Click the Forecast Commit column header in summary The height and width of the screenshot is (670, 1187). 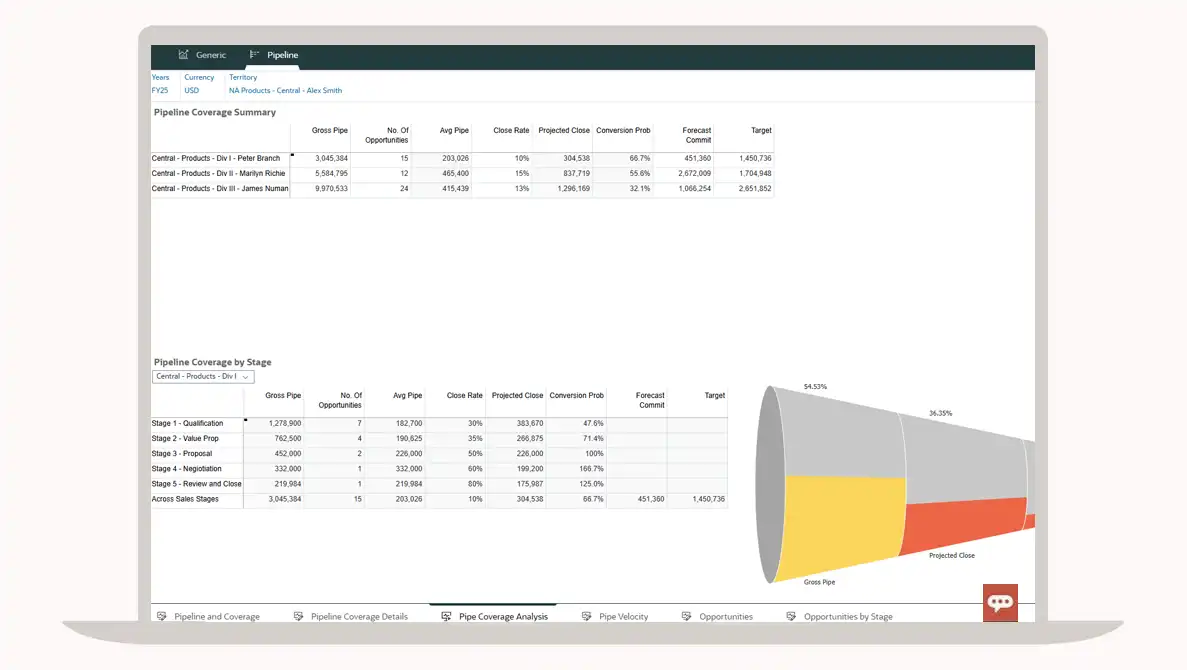click(696, 135)
